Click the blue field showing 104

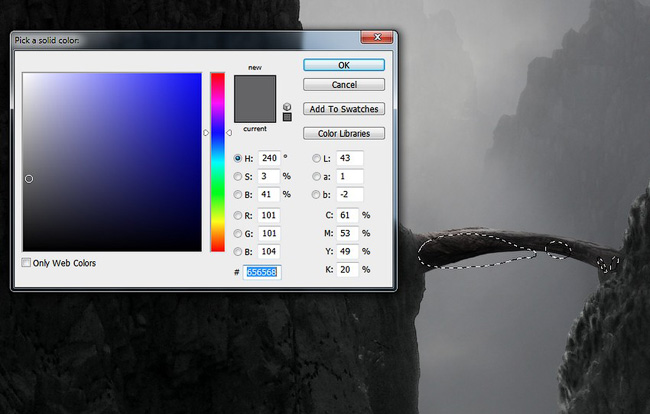click(269, 252)
